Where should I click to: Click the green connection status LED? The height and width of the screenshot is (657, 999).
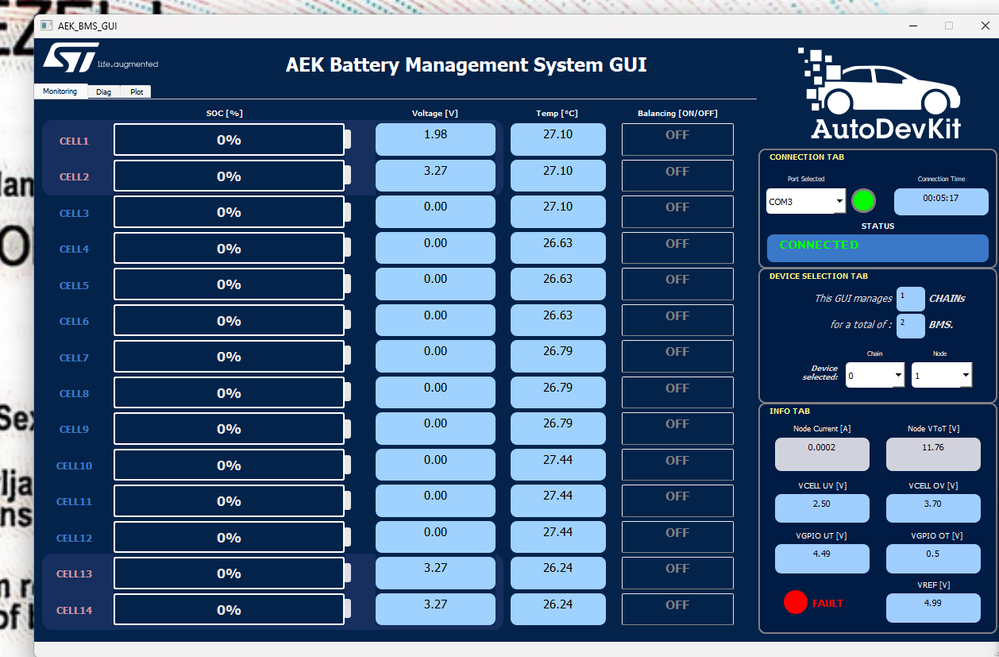(x=863, y=201)
